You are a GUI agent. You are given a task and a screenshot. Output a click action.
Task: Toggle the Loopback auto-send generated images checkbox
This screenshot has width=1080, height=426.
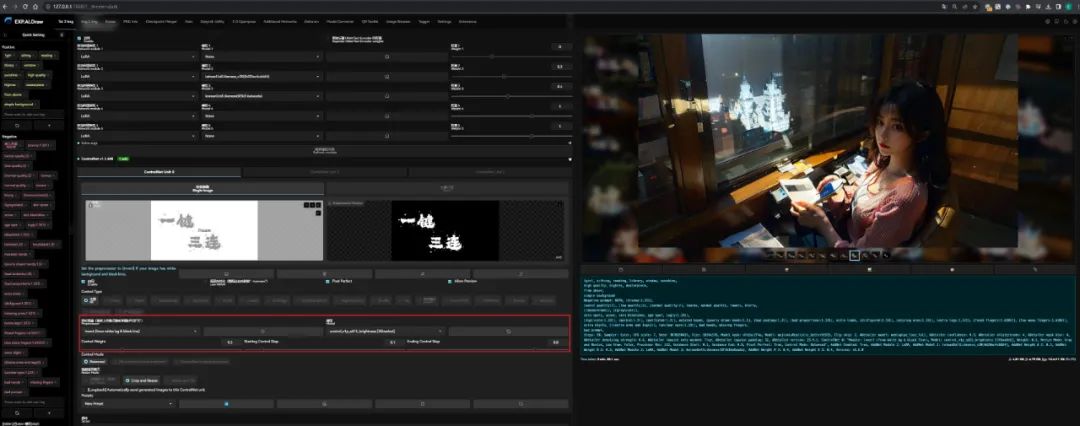coord(85,389)
